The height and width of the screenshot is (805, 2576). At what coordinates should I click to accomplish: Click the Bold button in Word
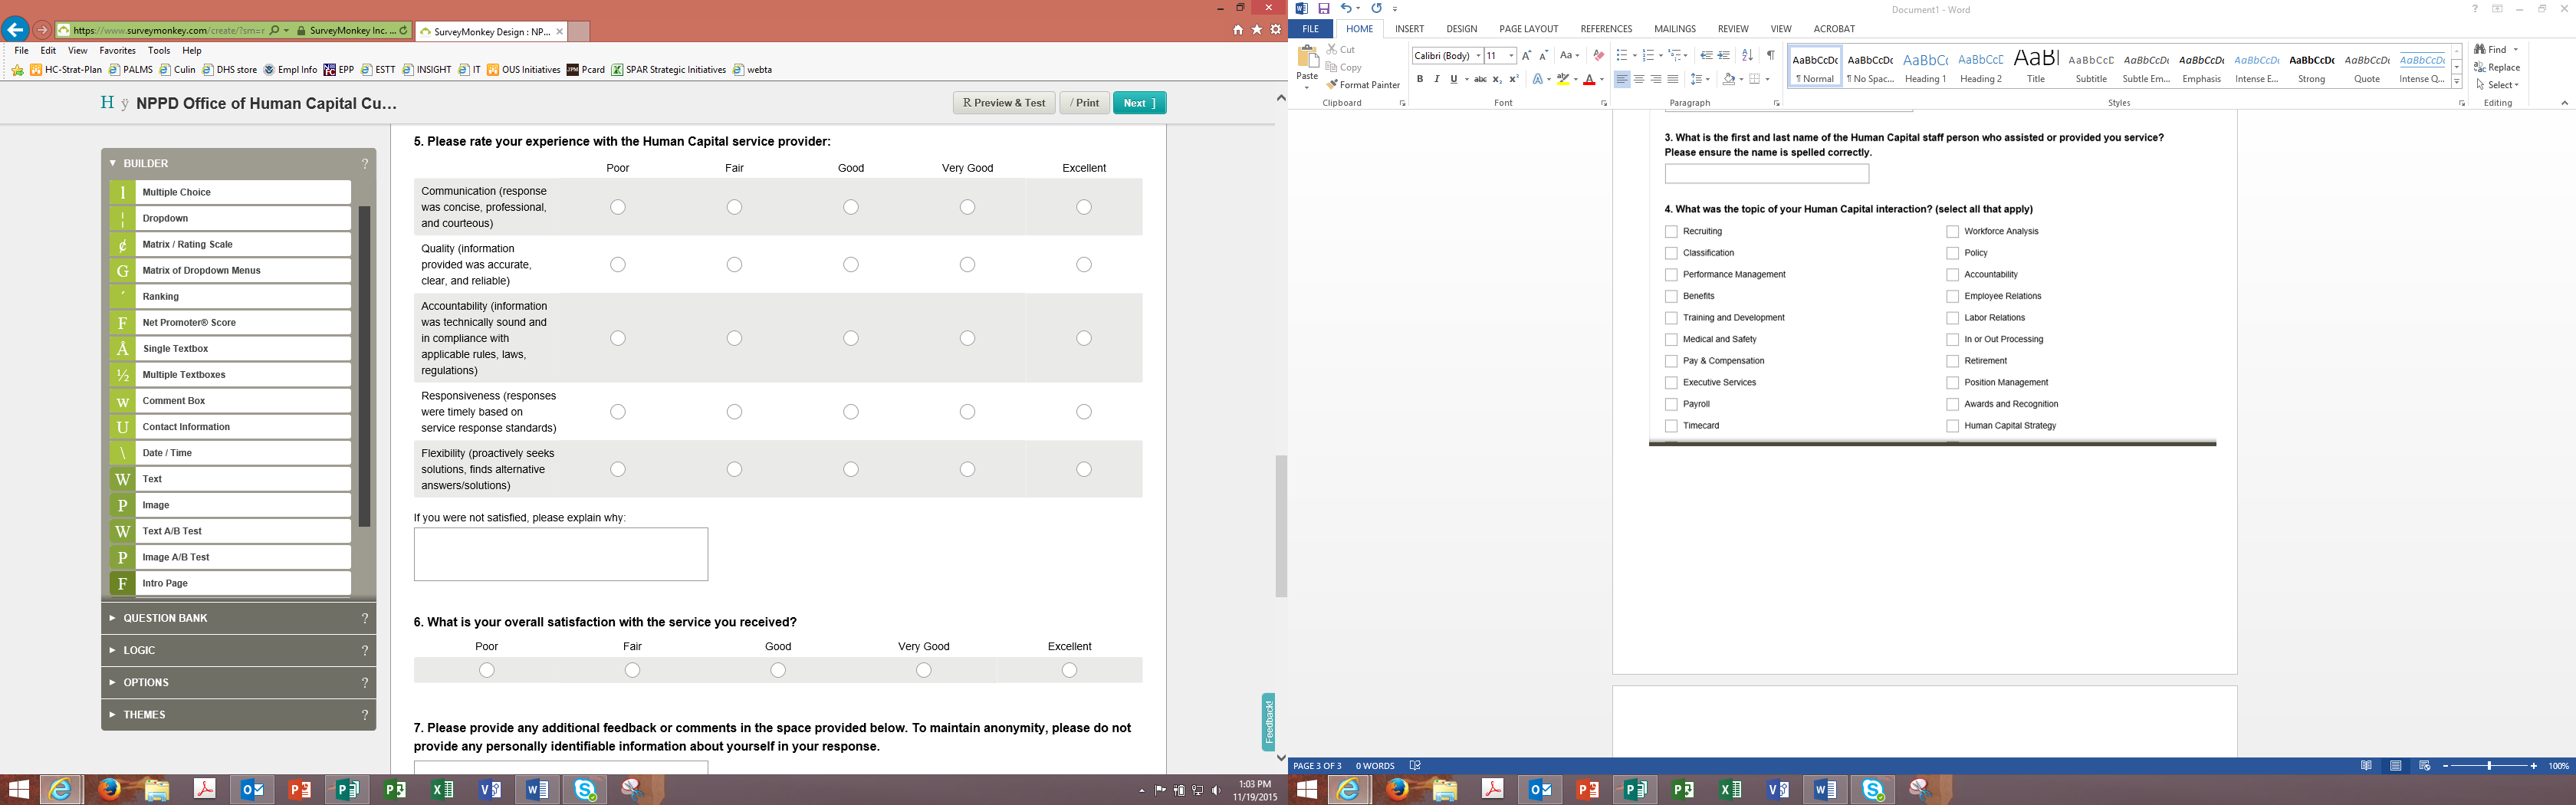click(x=1419, y=79)
